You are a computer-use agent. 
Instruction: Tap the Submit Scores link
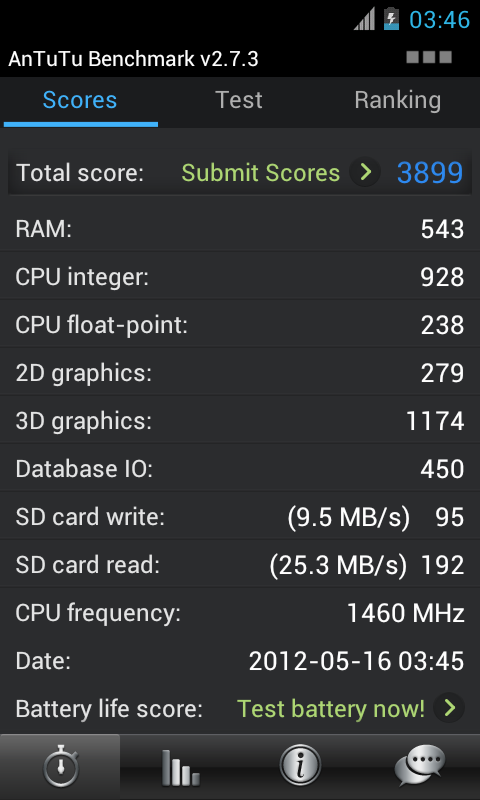261,173
